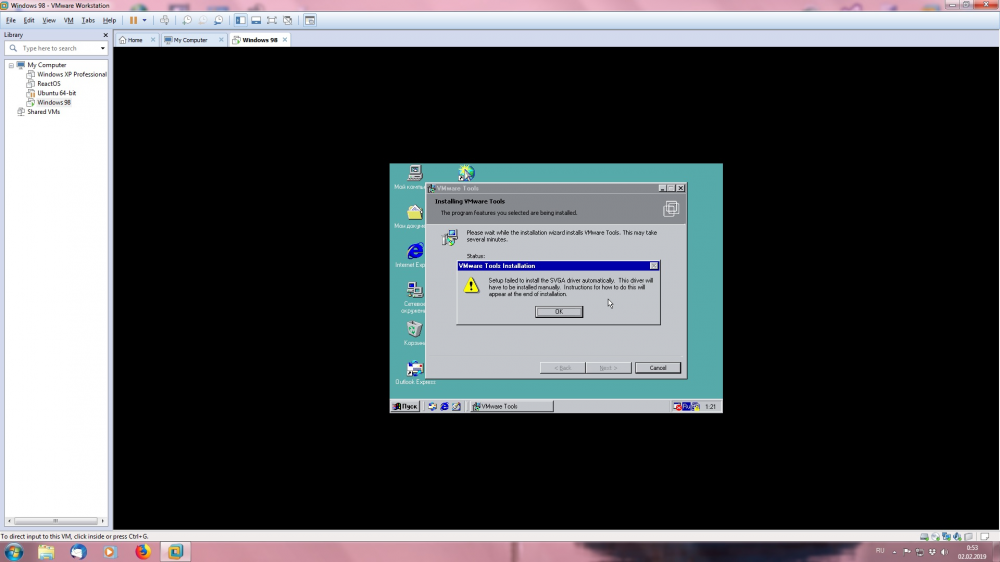
Task: Click the Pause VM toolbar button
Action: tap(133, 20)
